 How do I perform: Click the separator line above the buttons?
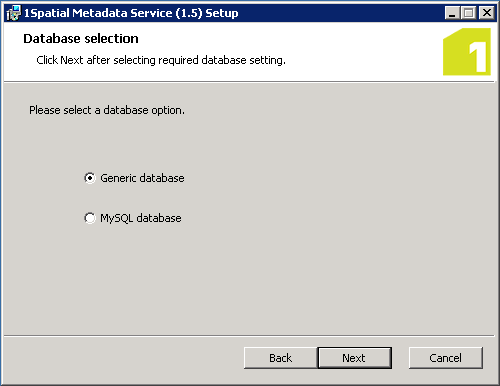pyautogui.click(x=249, y=336)
